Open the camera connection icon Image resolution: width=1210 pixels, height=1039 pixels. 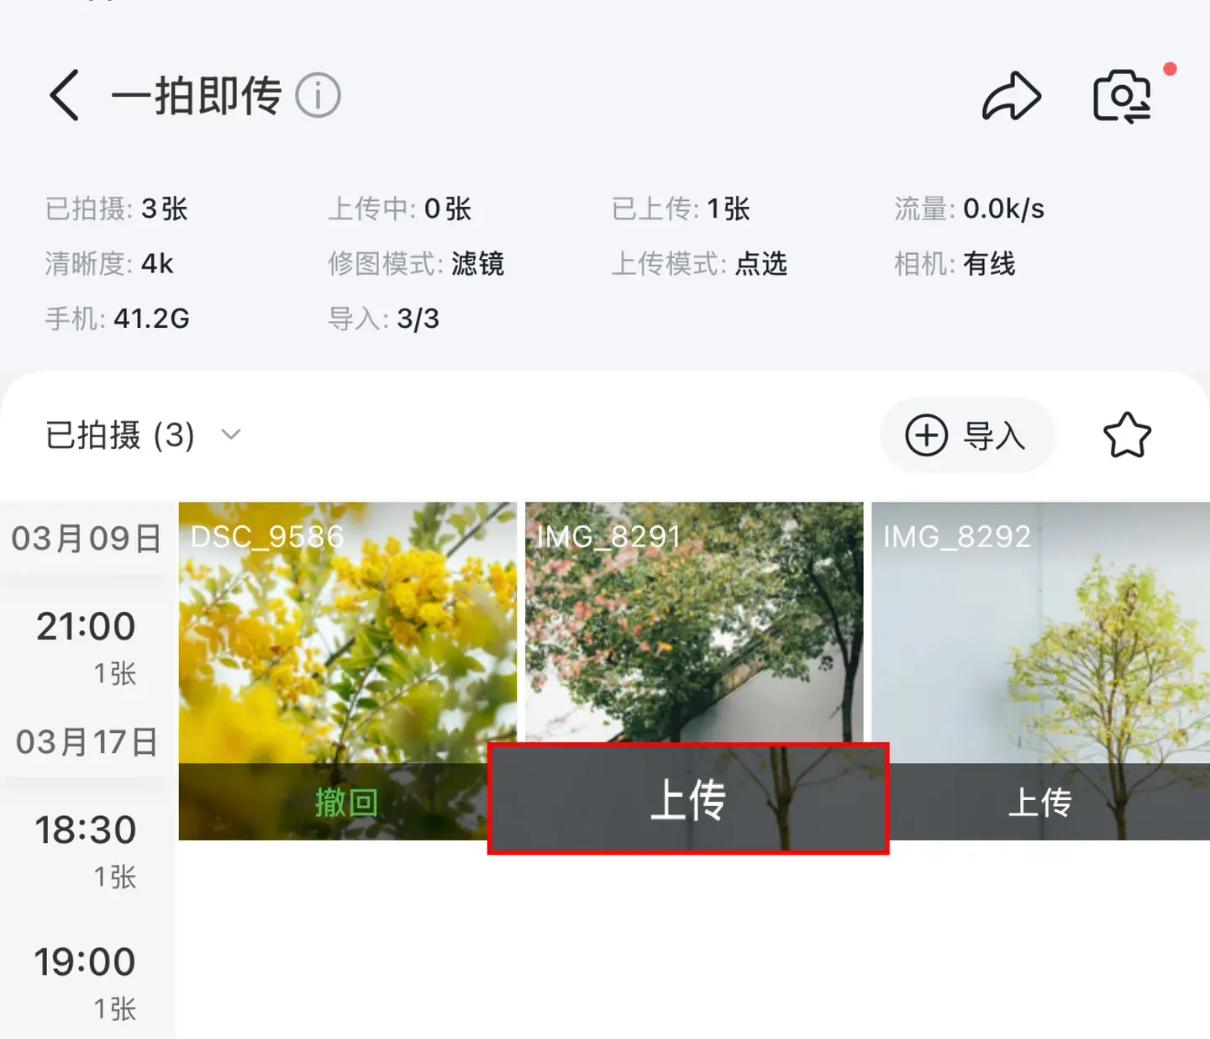pos(1122,96)
